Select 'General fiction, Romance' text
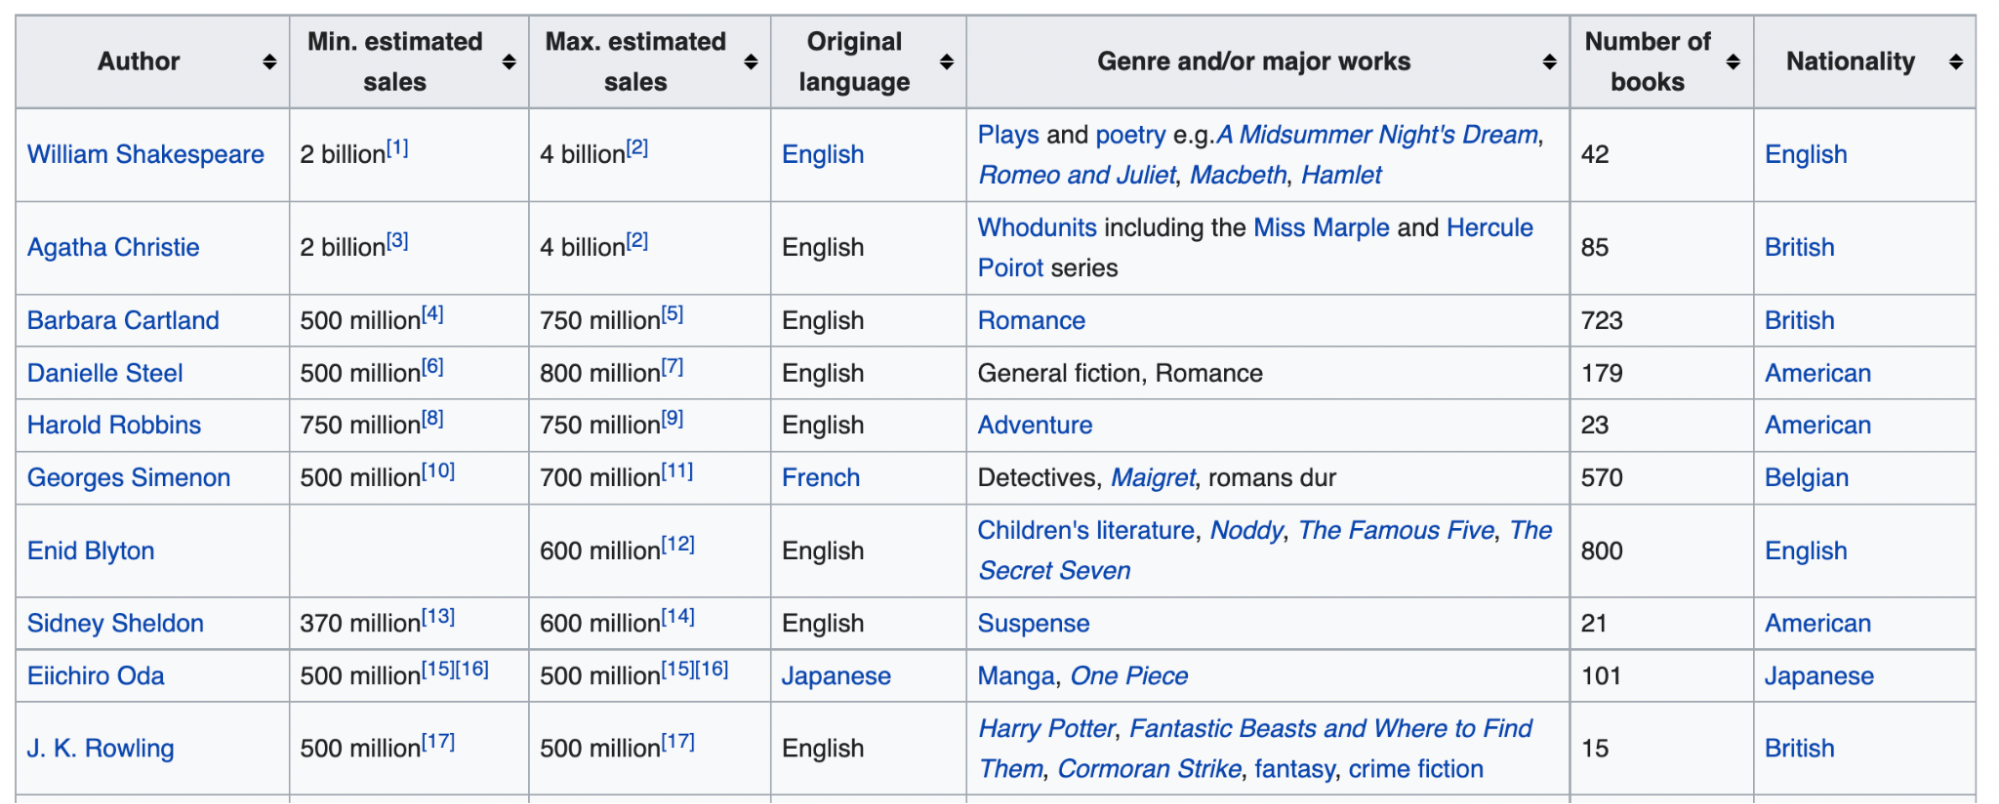 (1120, 374)
